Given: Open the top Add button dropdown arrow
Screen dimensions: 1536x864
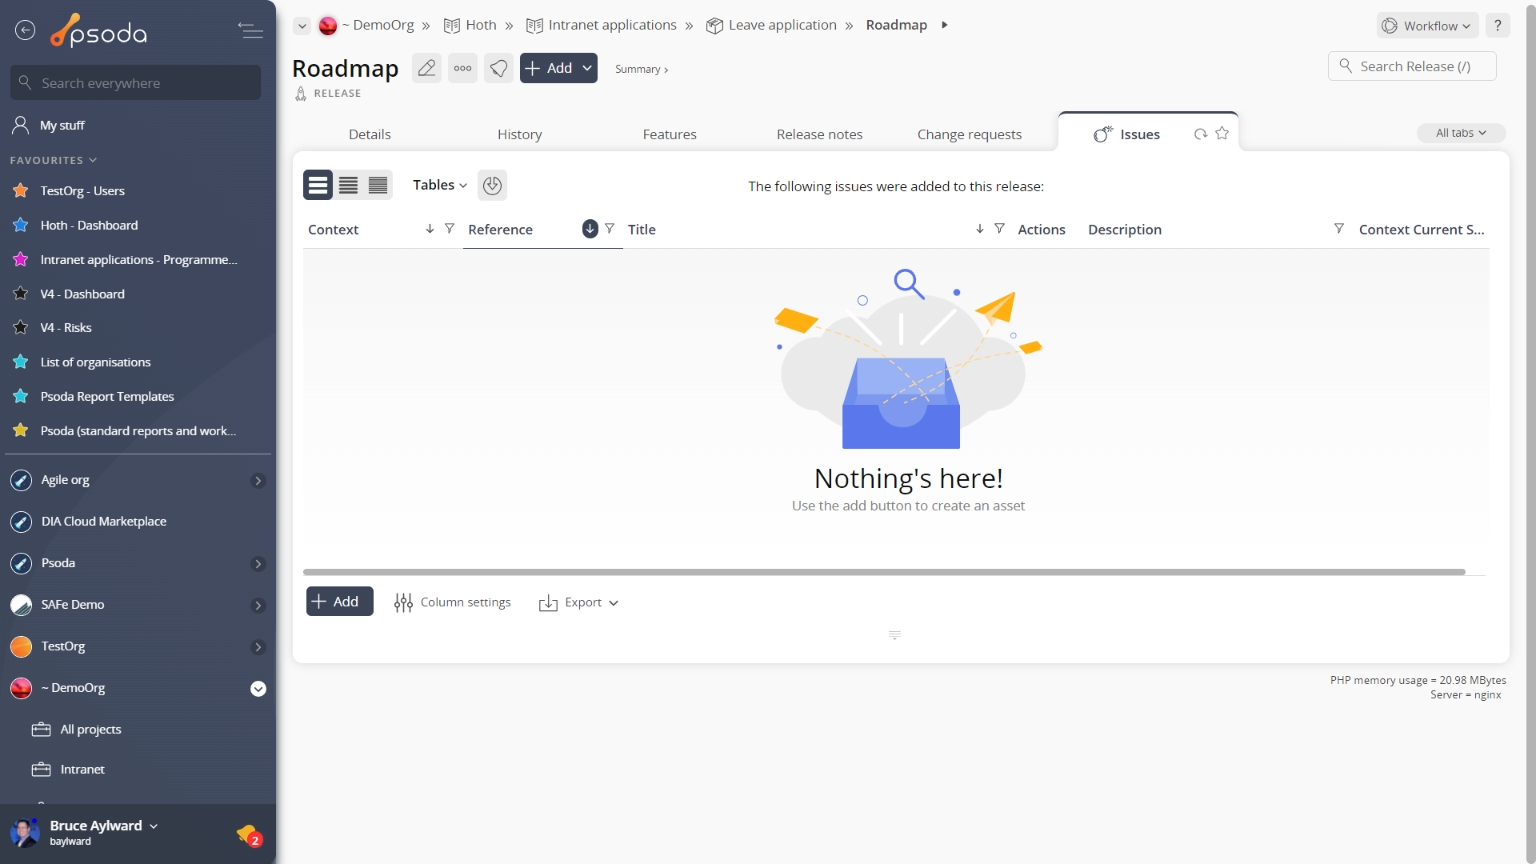Looking at the screenshot, I should click(588, 68).
